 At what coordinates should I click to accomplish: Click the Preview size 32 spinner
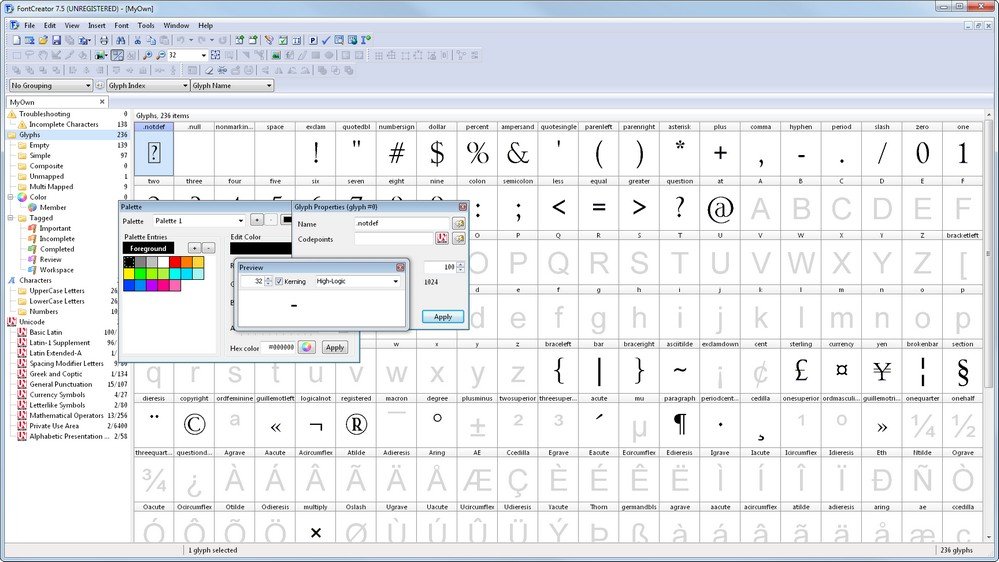(x=257, y=281)
